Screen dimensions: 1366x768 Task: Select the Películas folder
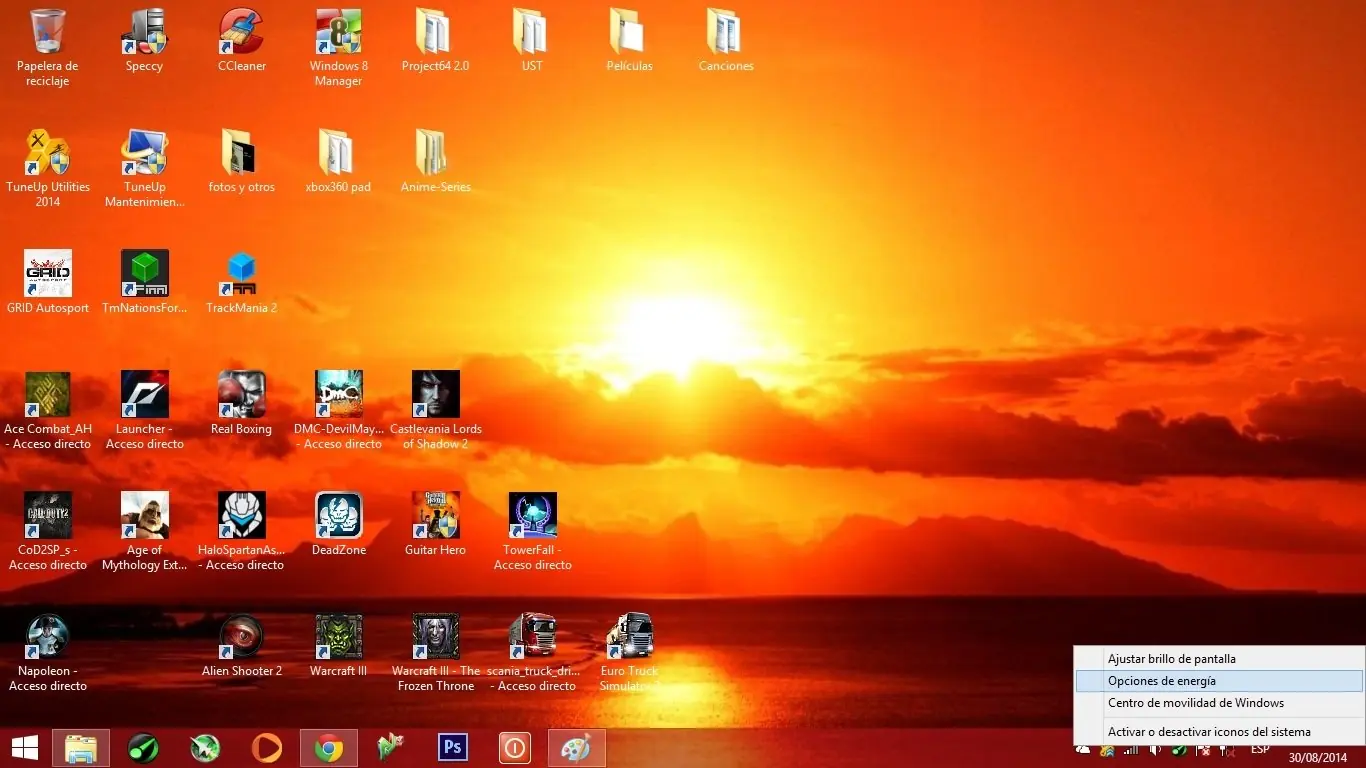[x=629, y=41]
